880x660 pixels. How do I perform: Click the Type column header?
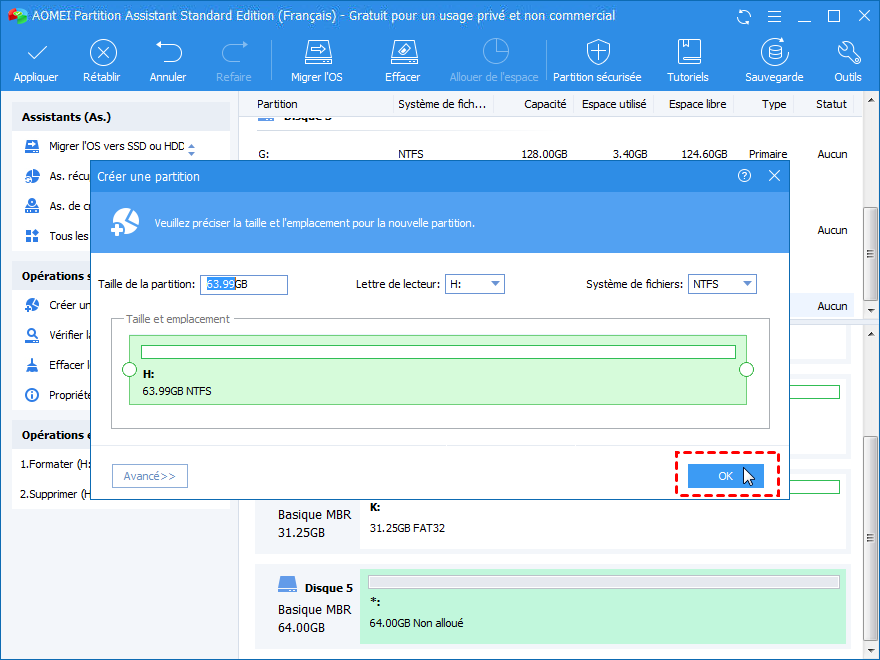pyautogui.click(x=774, y=104)
